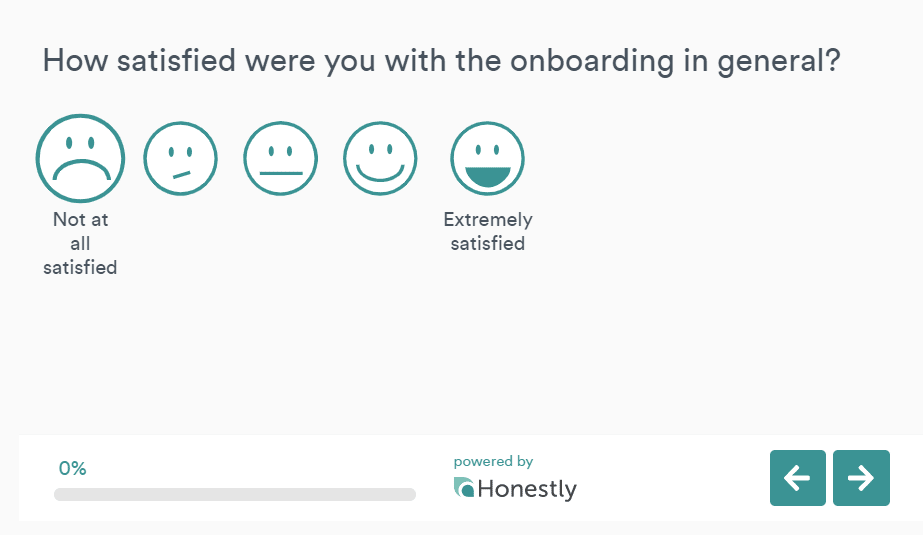The width and height of the screenshot is (923, 535).
Task: Select the frowning sad face rating
Action: 80,158
